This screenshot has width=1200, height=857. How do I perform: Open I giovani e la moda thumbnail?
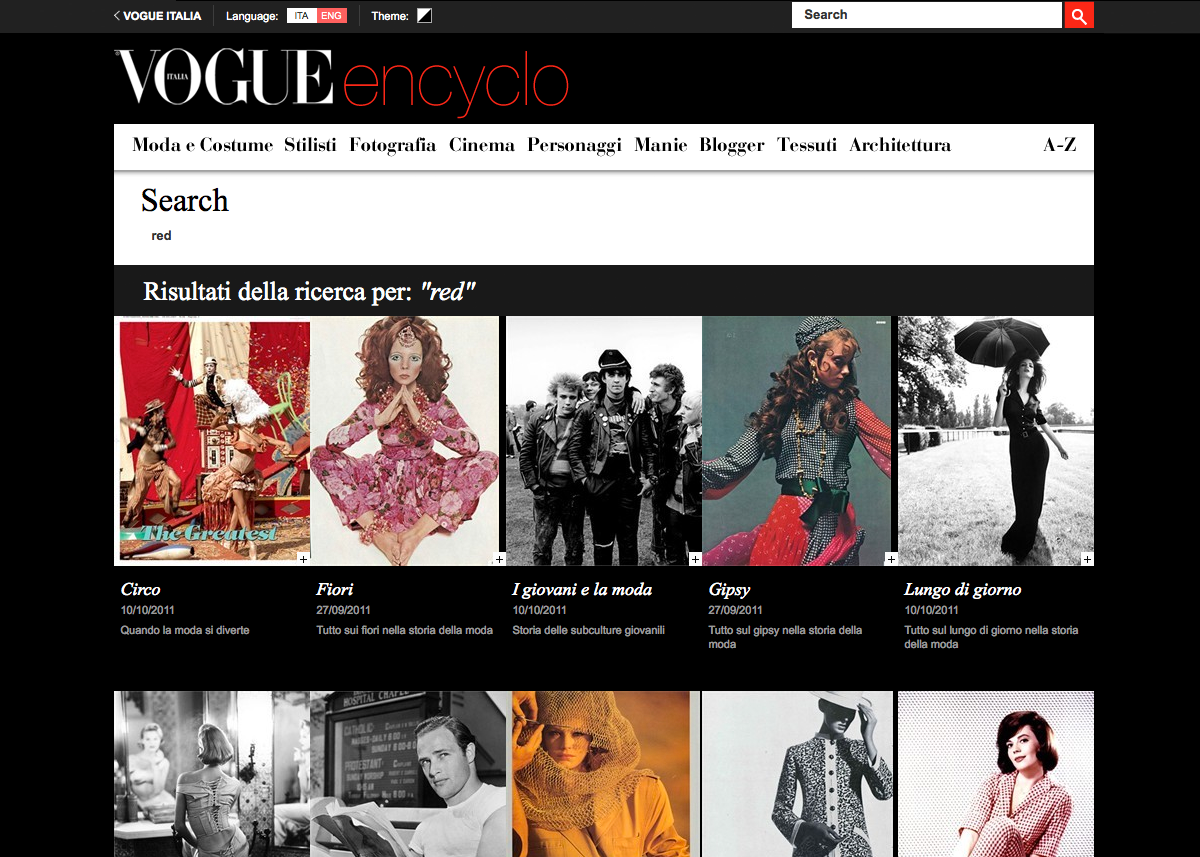[x=604, y=441]
